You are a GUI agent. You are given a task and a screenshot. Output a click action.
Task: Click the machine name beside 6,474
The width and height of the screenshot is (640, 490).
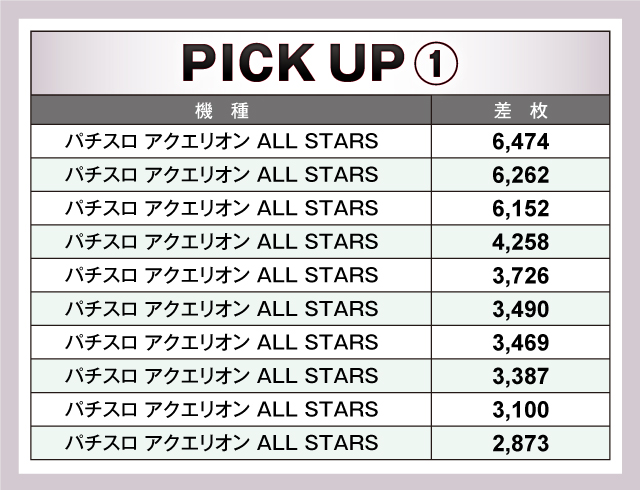[221, 141]
